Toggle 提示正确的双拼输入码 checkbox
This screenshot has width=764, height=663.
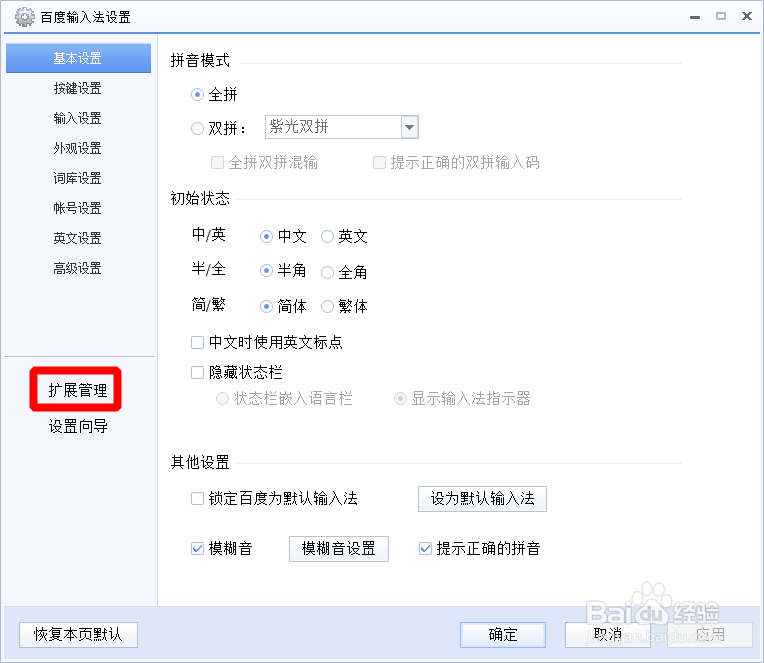point(379,162)
